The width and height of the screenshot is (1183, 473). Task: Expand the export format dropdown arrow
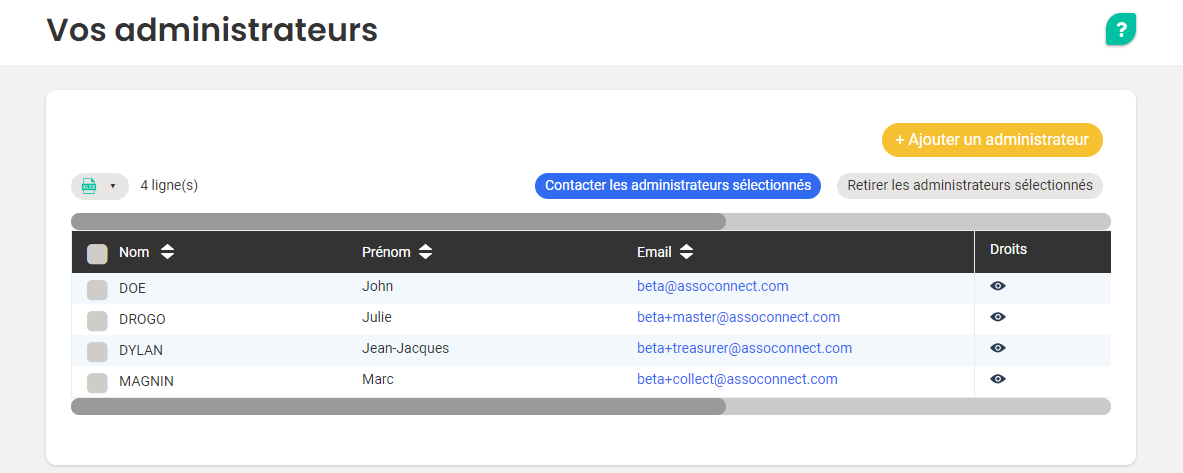(113, 186)
